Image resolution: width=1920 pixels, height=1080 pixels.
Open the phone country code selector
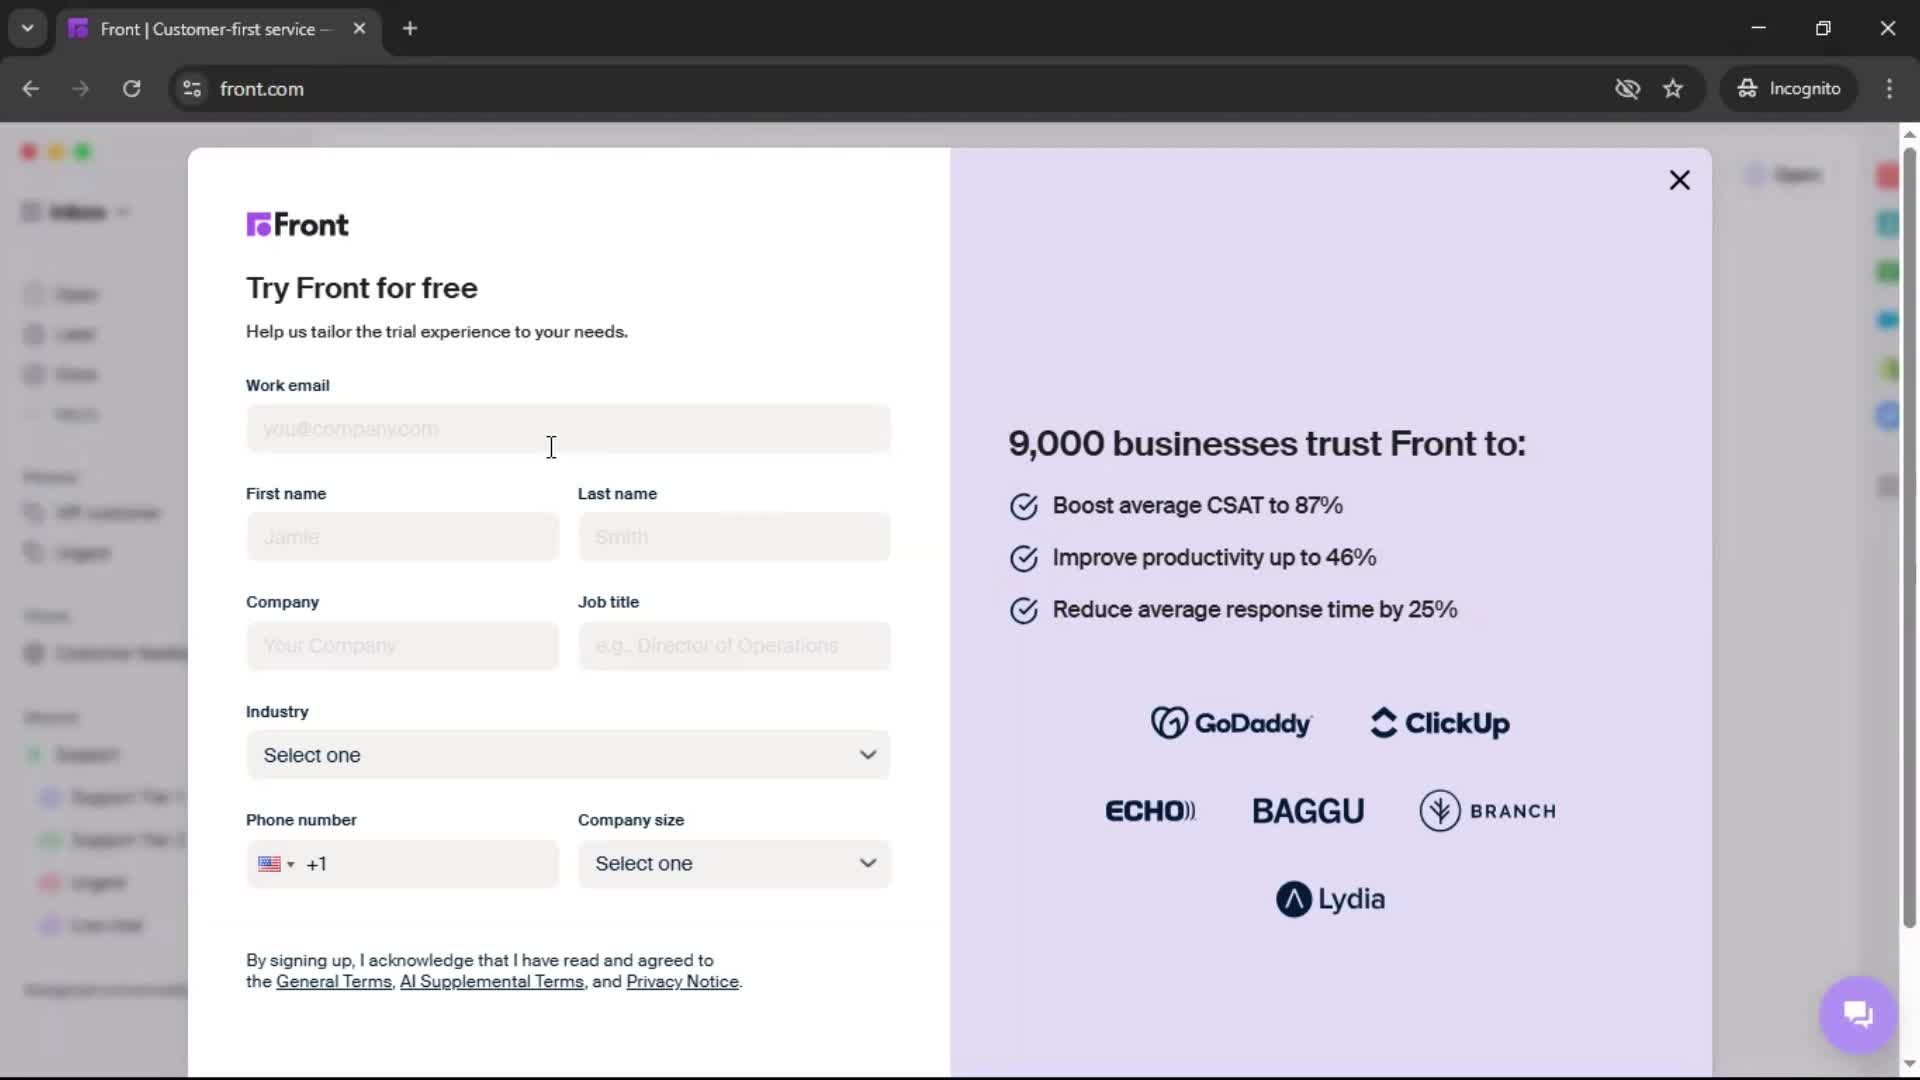[x=276, y=864]
